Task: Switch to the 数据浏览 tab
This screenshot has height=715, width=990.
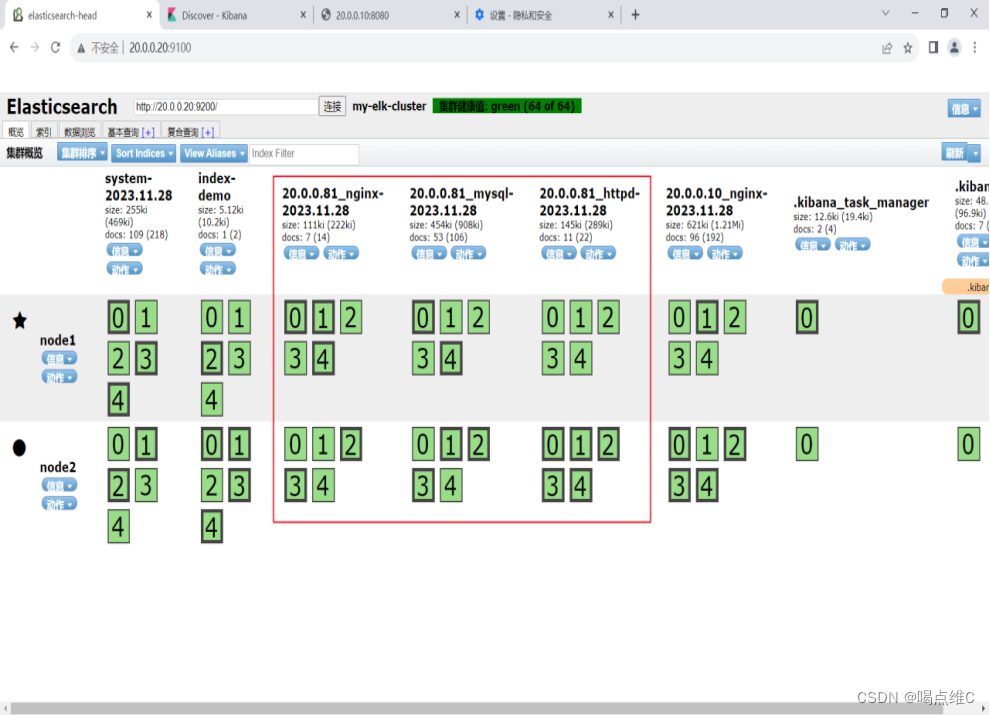Action: point(80,131)
